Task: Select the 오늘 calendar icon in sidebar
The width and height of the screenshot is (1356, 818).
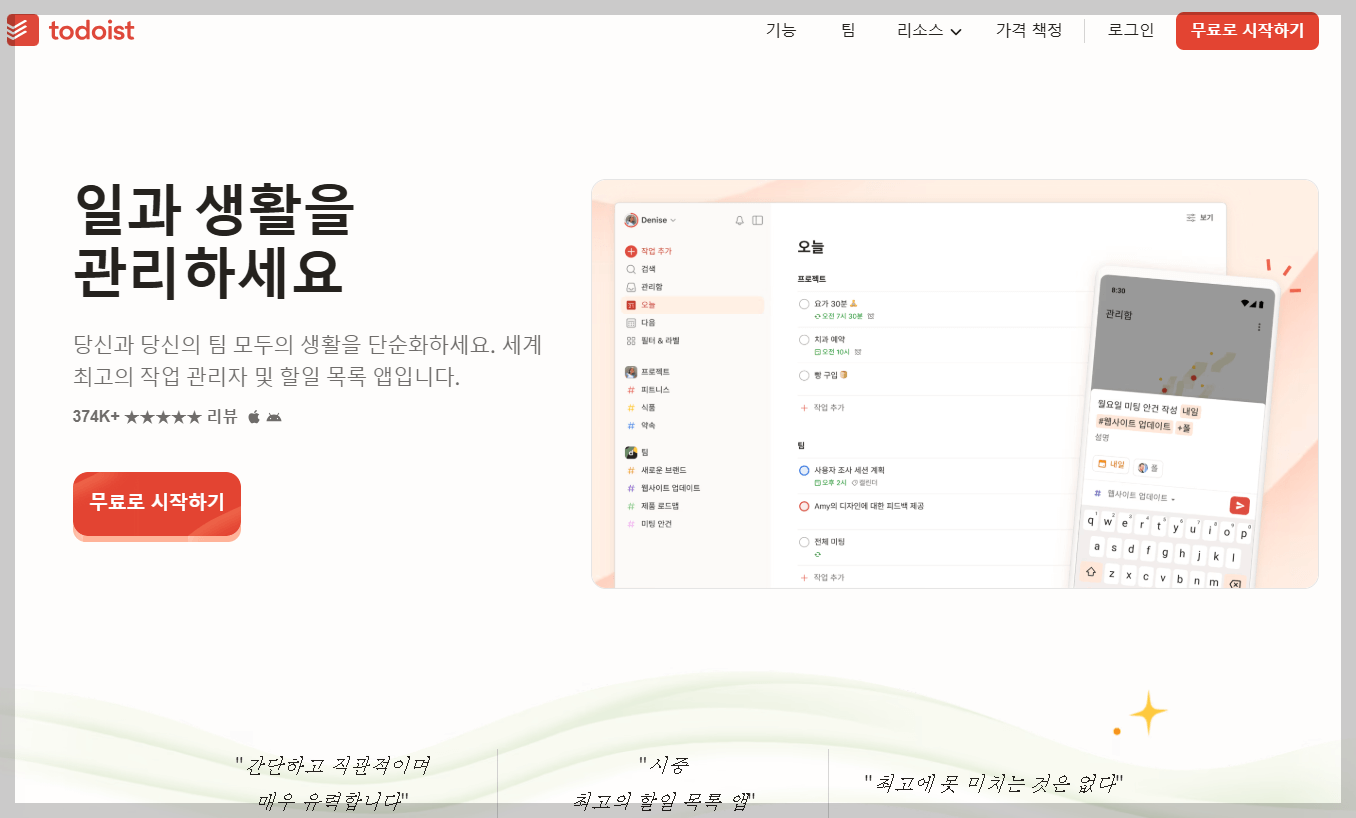Action: pos(629,303)
